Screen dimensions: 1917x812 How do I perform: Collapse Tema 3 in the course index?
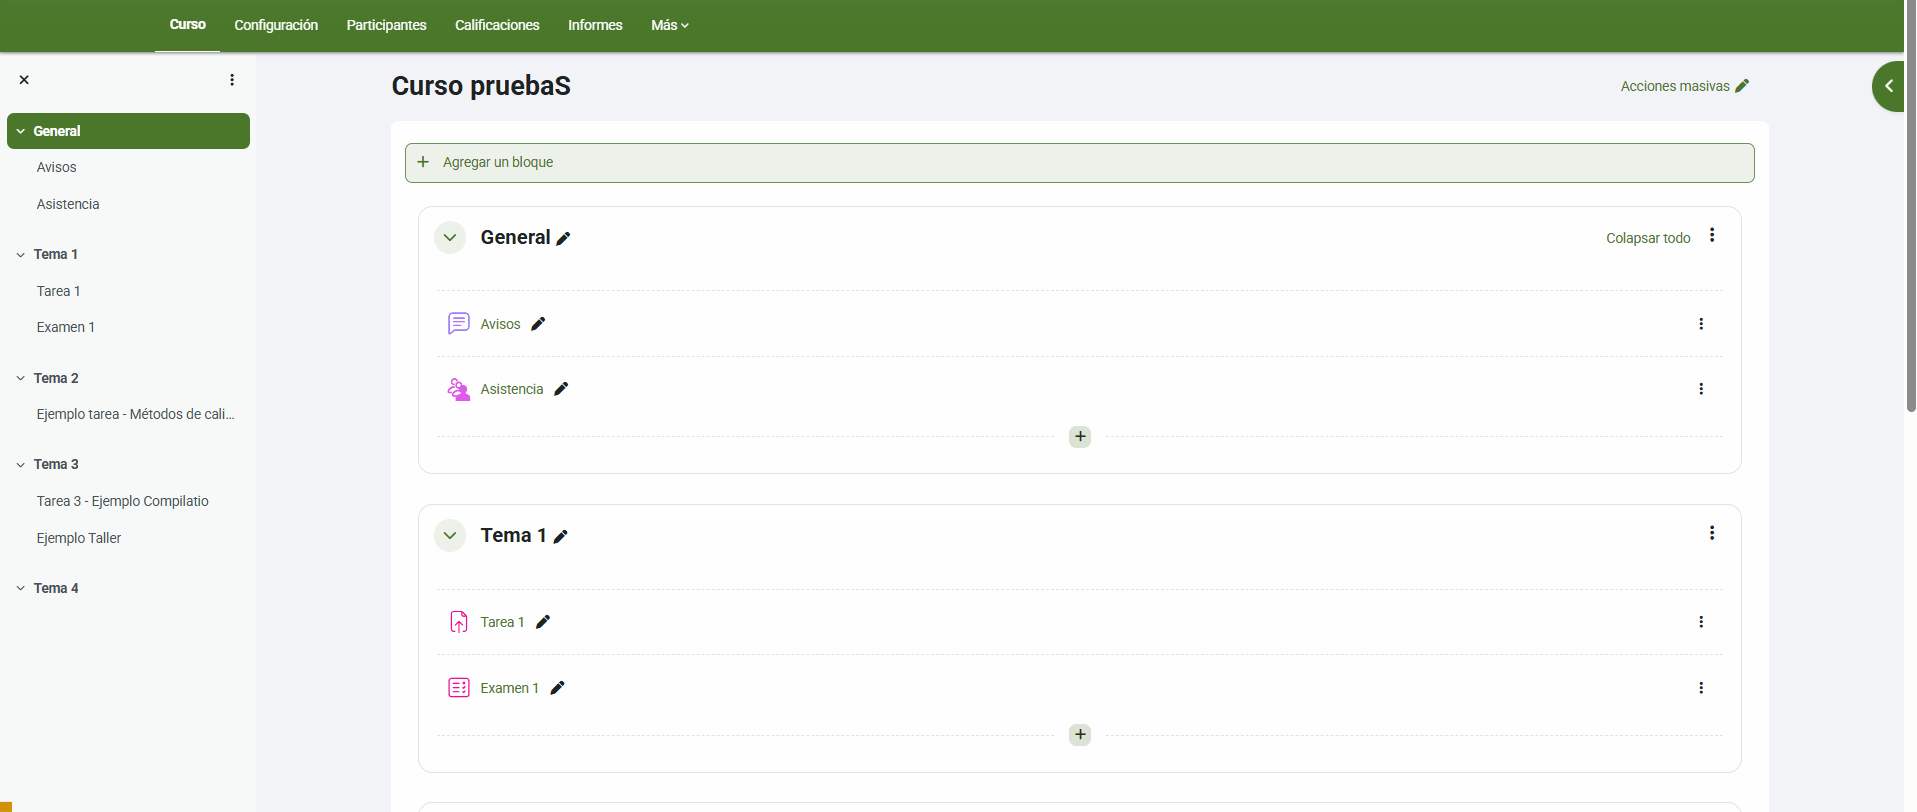pos(20,465)
